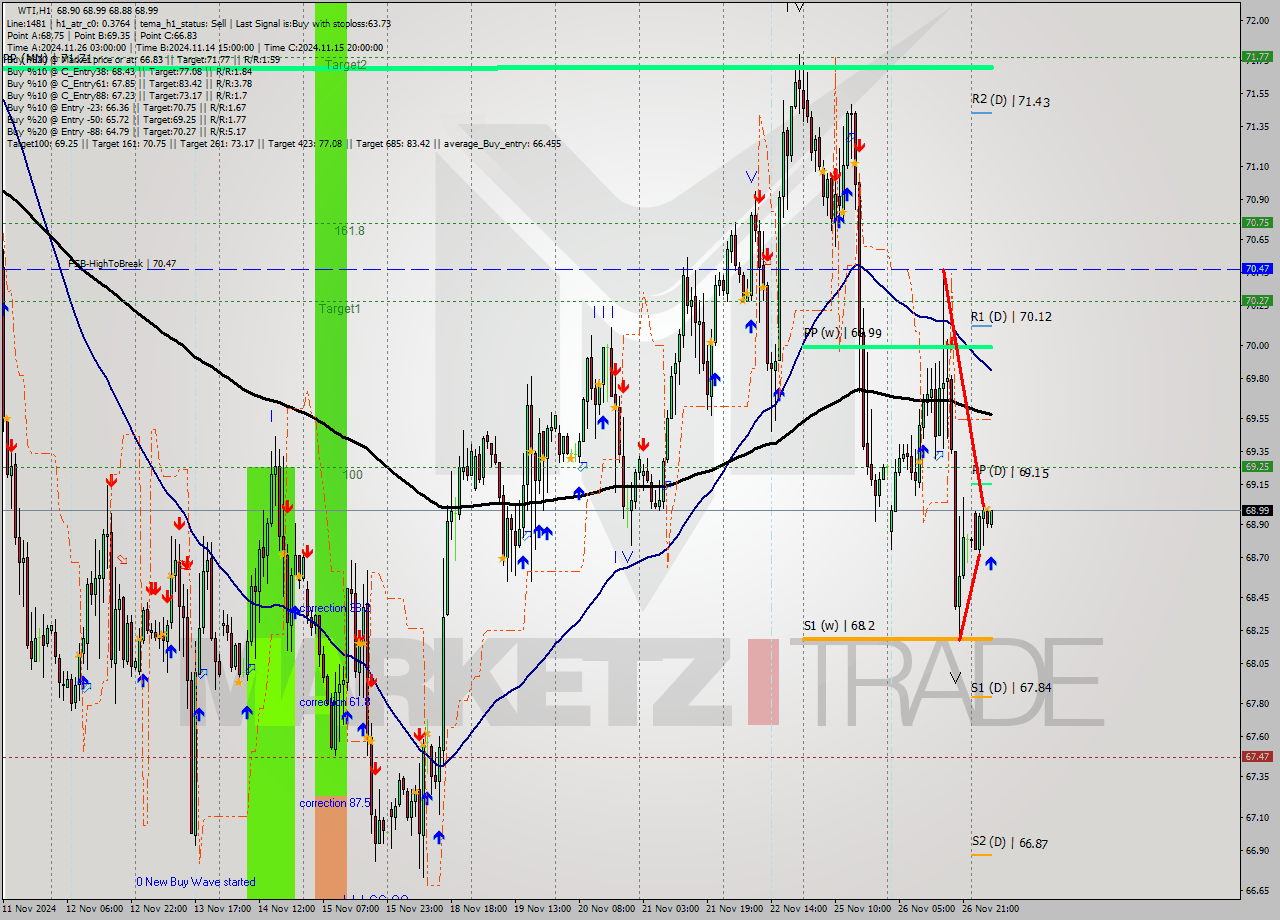Screen dimensions: 1280x920
Task: Select the 'PP (D) | 69.15' daily pivot label
Action: coord(1010,472)
